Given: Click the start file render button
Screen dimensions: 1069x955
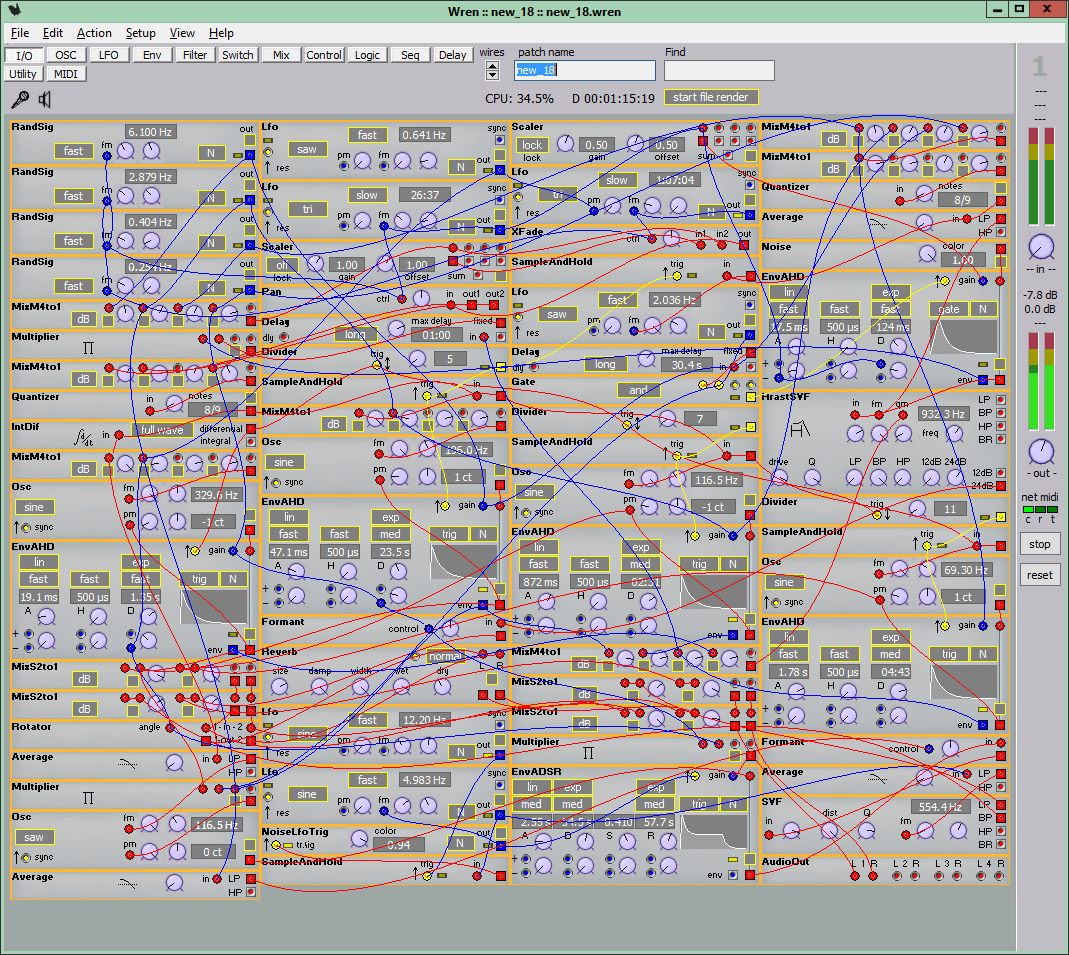Looking at the screenshot, I should (x=711, y=97).
